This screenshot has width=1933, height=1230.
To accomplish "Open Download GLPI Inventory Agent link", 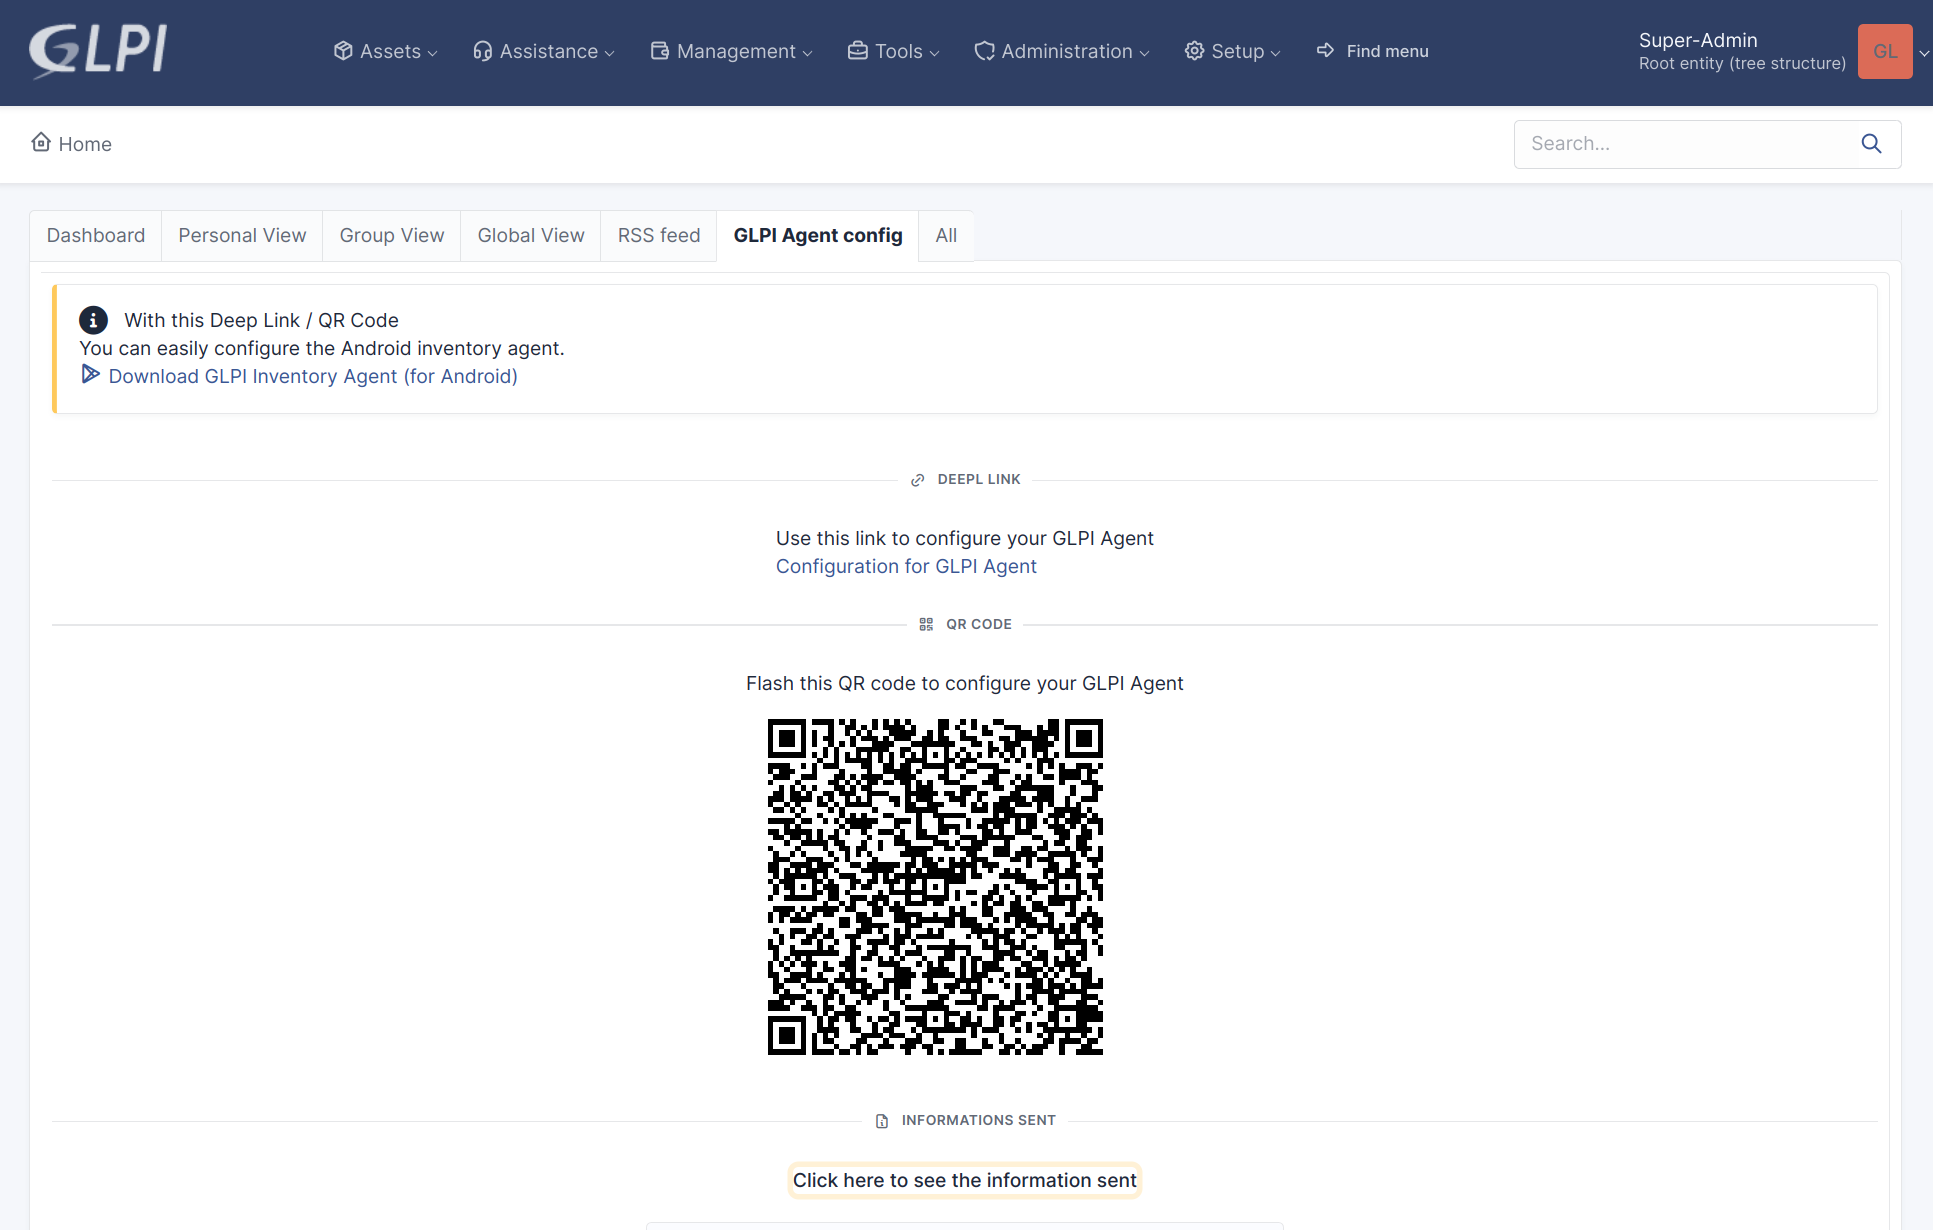I will point(312,376).
